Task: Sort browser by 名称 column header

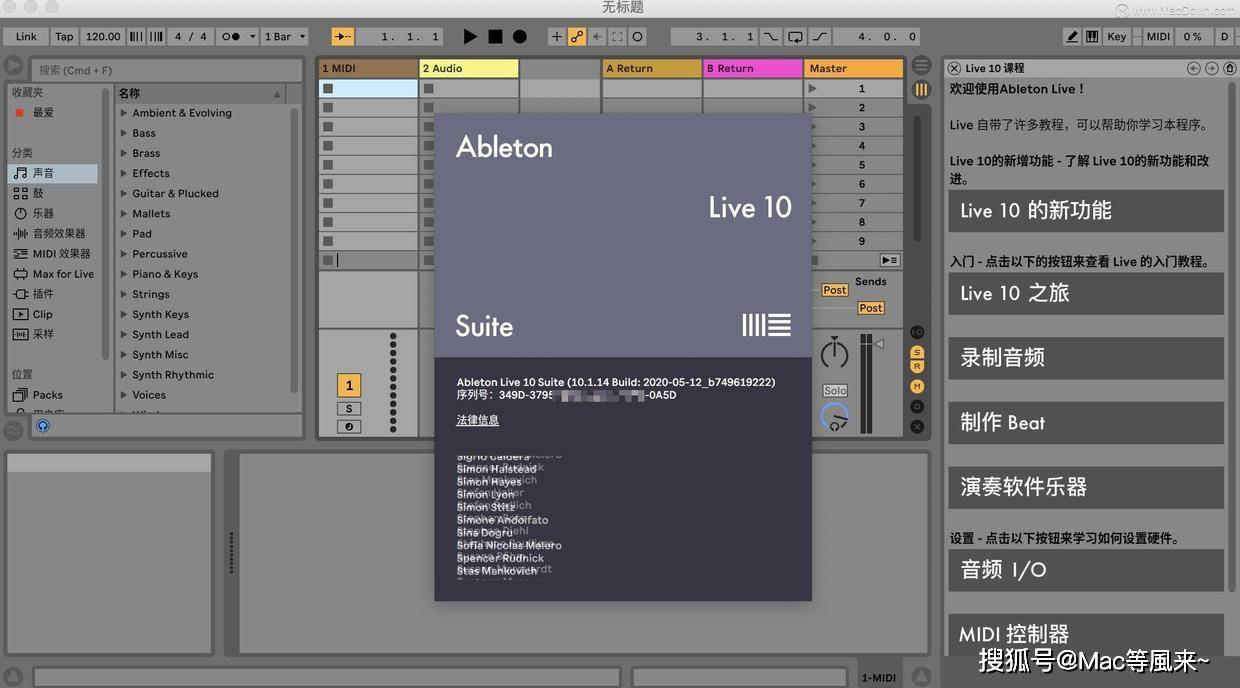Action: click(200, 93)
